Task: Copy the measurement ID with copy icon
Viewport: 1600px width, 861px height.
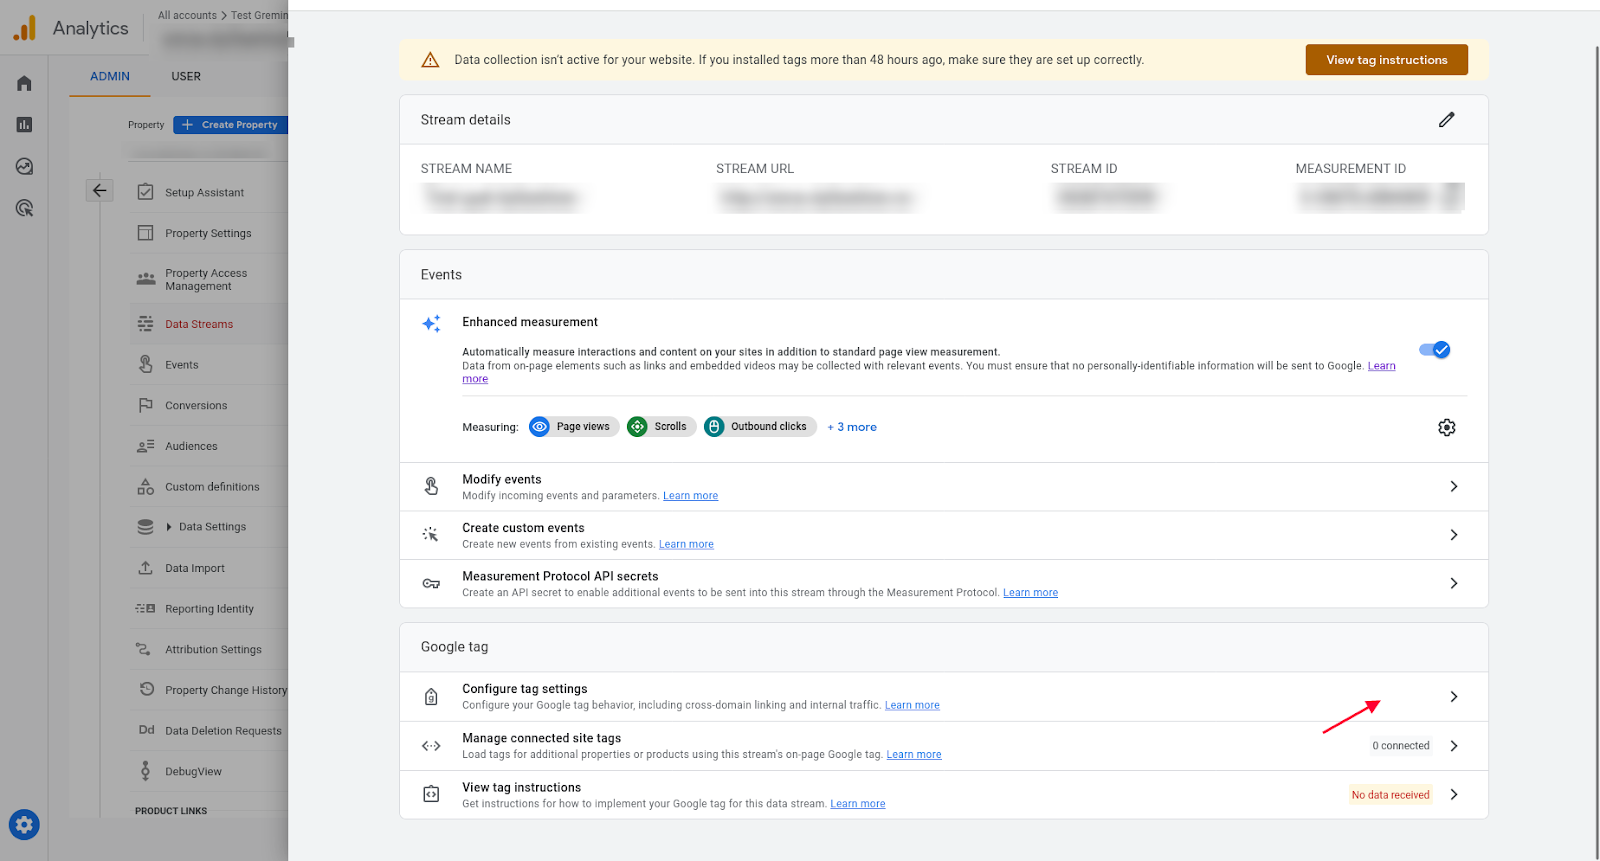Action: [1452, 197]
